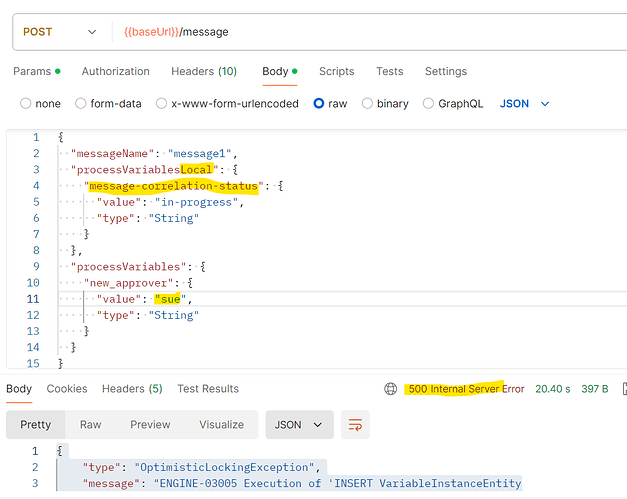Open the blue JSON body format dropdown
Screen dimensions: 627x499
524,104
